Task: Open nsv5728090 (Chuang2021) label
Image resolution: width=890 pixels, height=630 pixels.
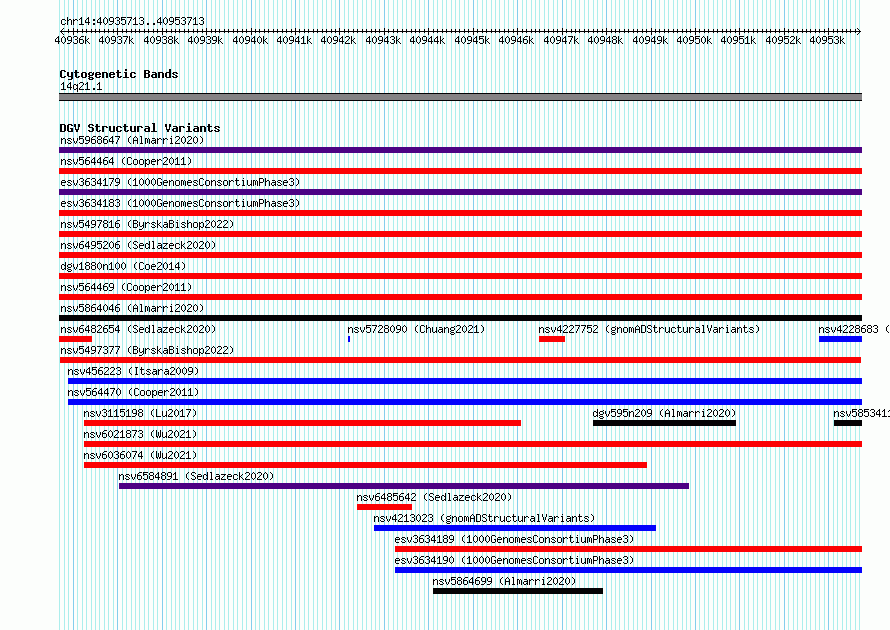Action: (416, 329)
